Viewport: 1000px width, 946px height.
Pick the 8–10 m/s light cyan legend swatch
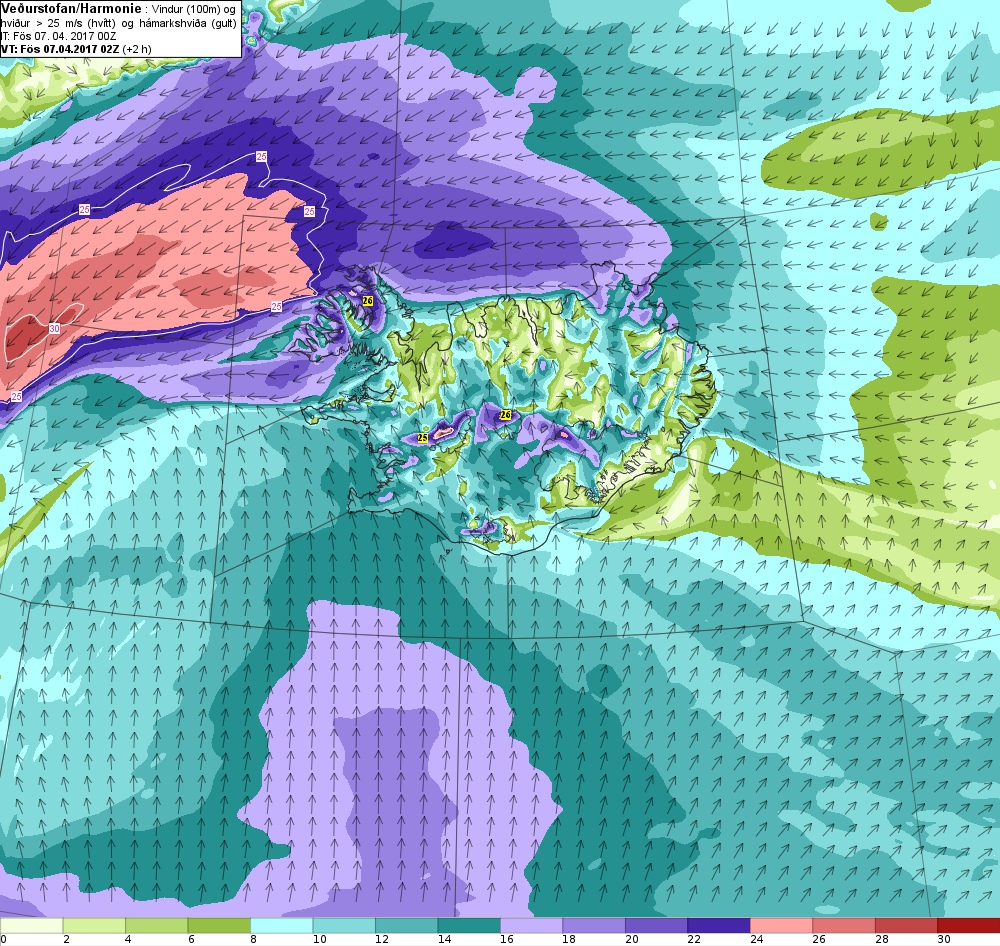click(281, 925)
